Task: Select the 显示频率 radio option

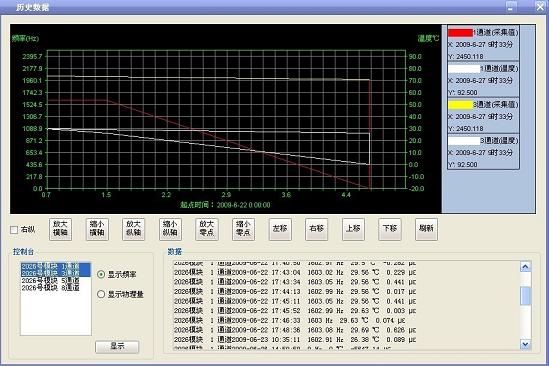Action: point(101,274)
